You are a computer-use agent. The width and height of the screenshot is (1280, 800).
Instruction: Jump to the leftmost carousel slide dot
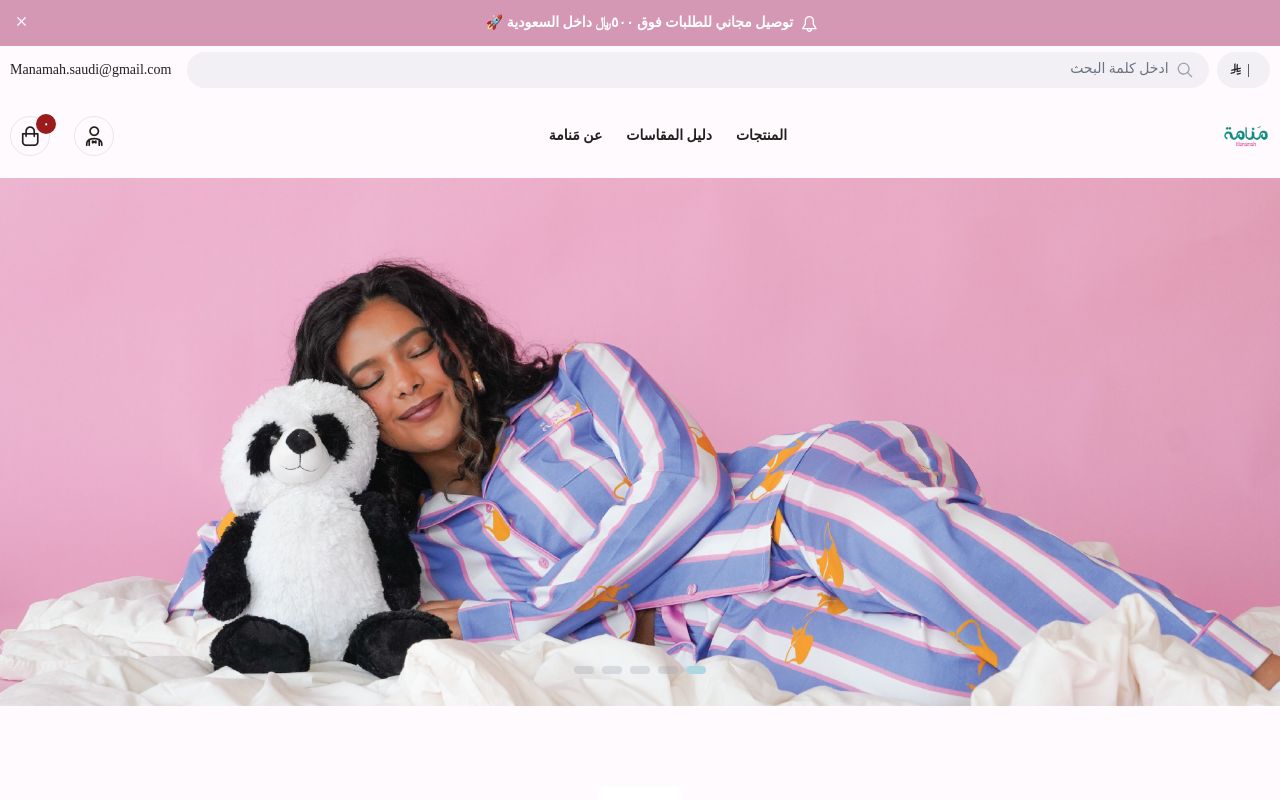[x=584, y=670]
